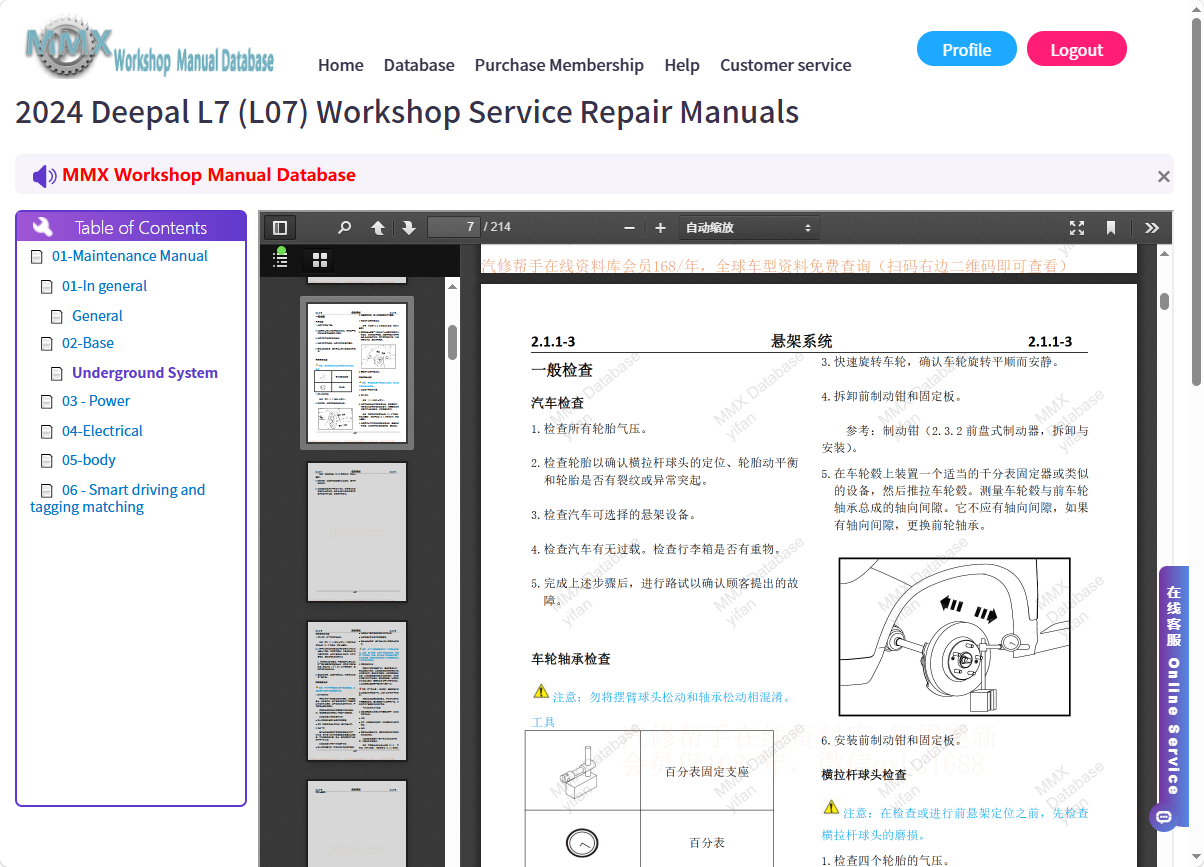Open the Help menu item
The height and width of the screenshot is (867, 1204).
[682, 65]
